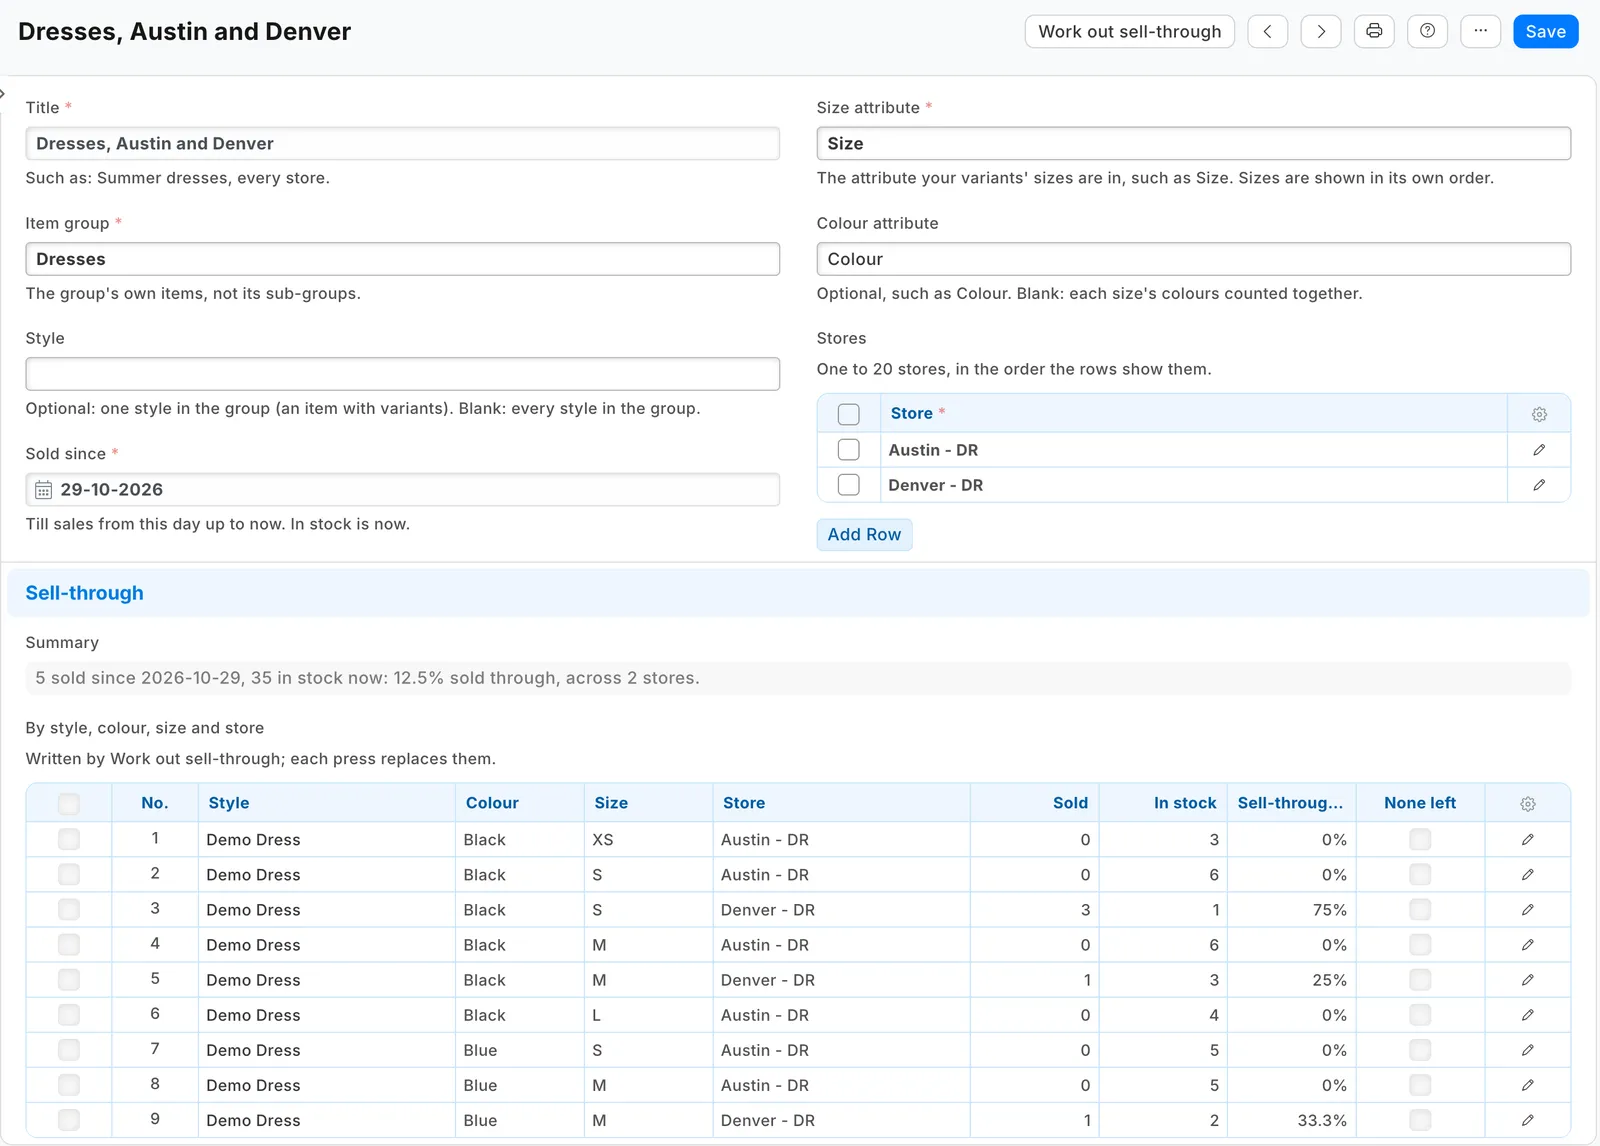Select all stores header checkbox
Viewport: 1600px width, 1146px height.
(848, 414)
